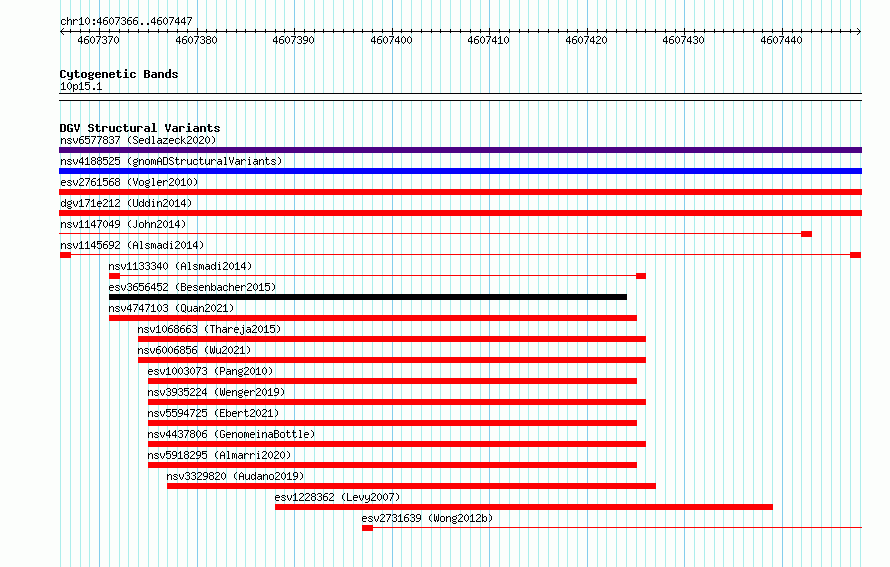Screen dimensions: 890x567
Task: Click the left end block of esv2731639
Action: tap(367, 528)
